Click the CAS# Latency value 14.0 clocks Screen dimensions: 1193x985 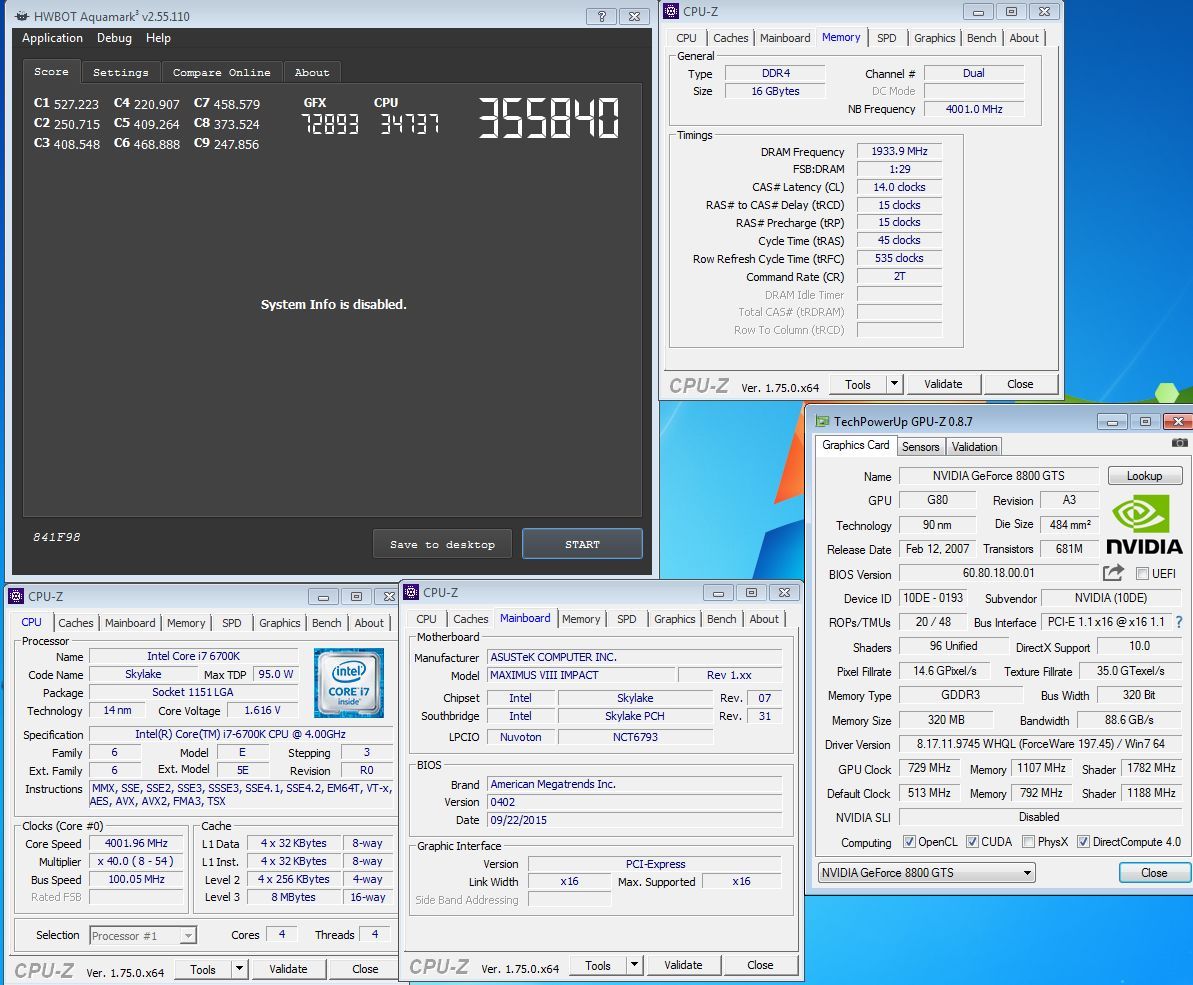coord(899,186)
